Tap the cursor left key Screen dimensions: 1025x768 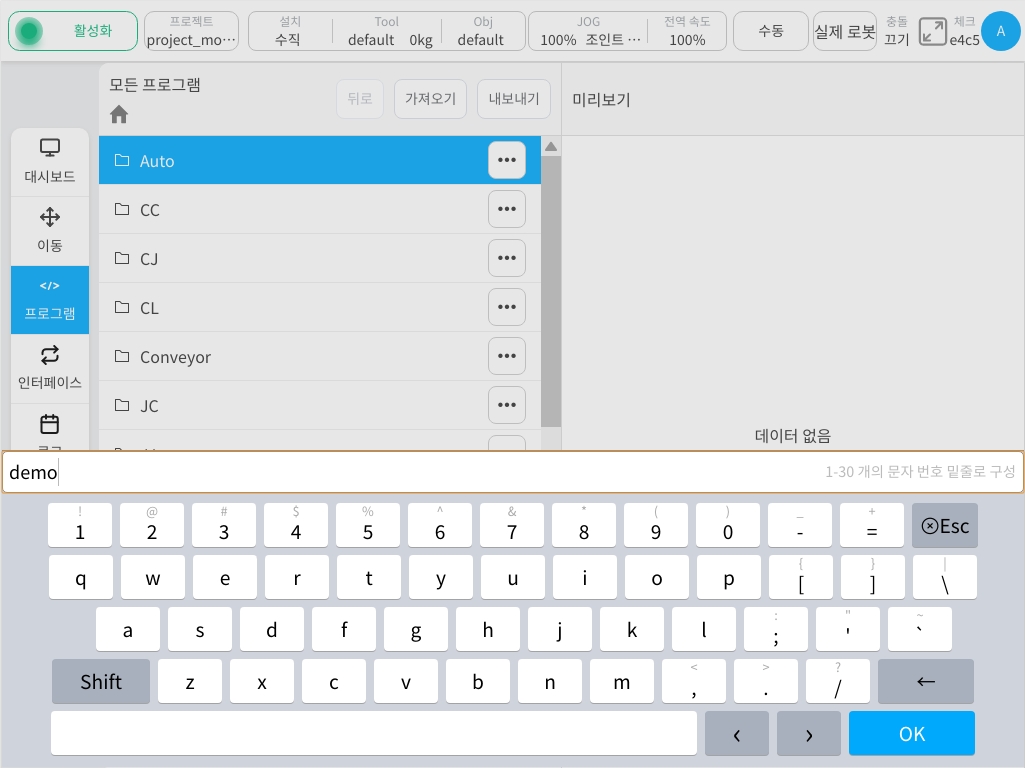point(737,734)
